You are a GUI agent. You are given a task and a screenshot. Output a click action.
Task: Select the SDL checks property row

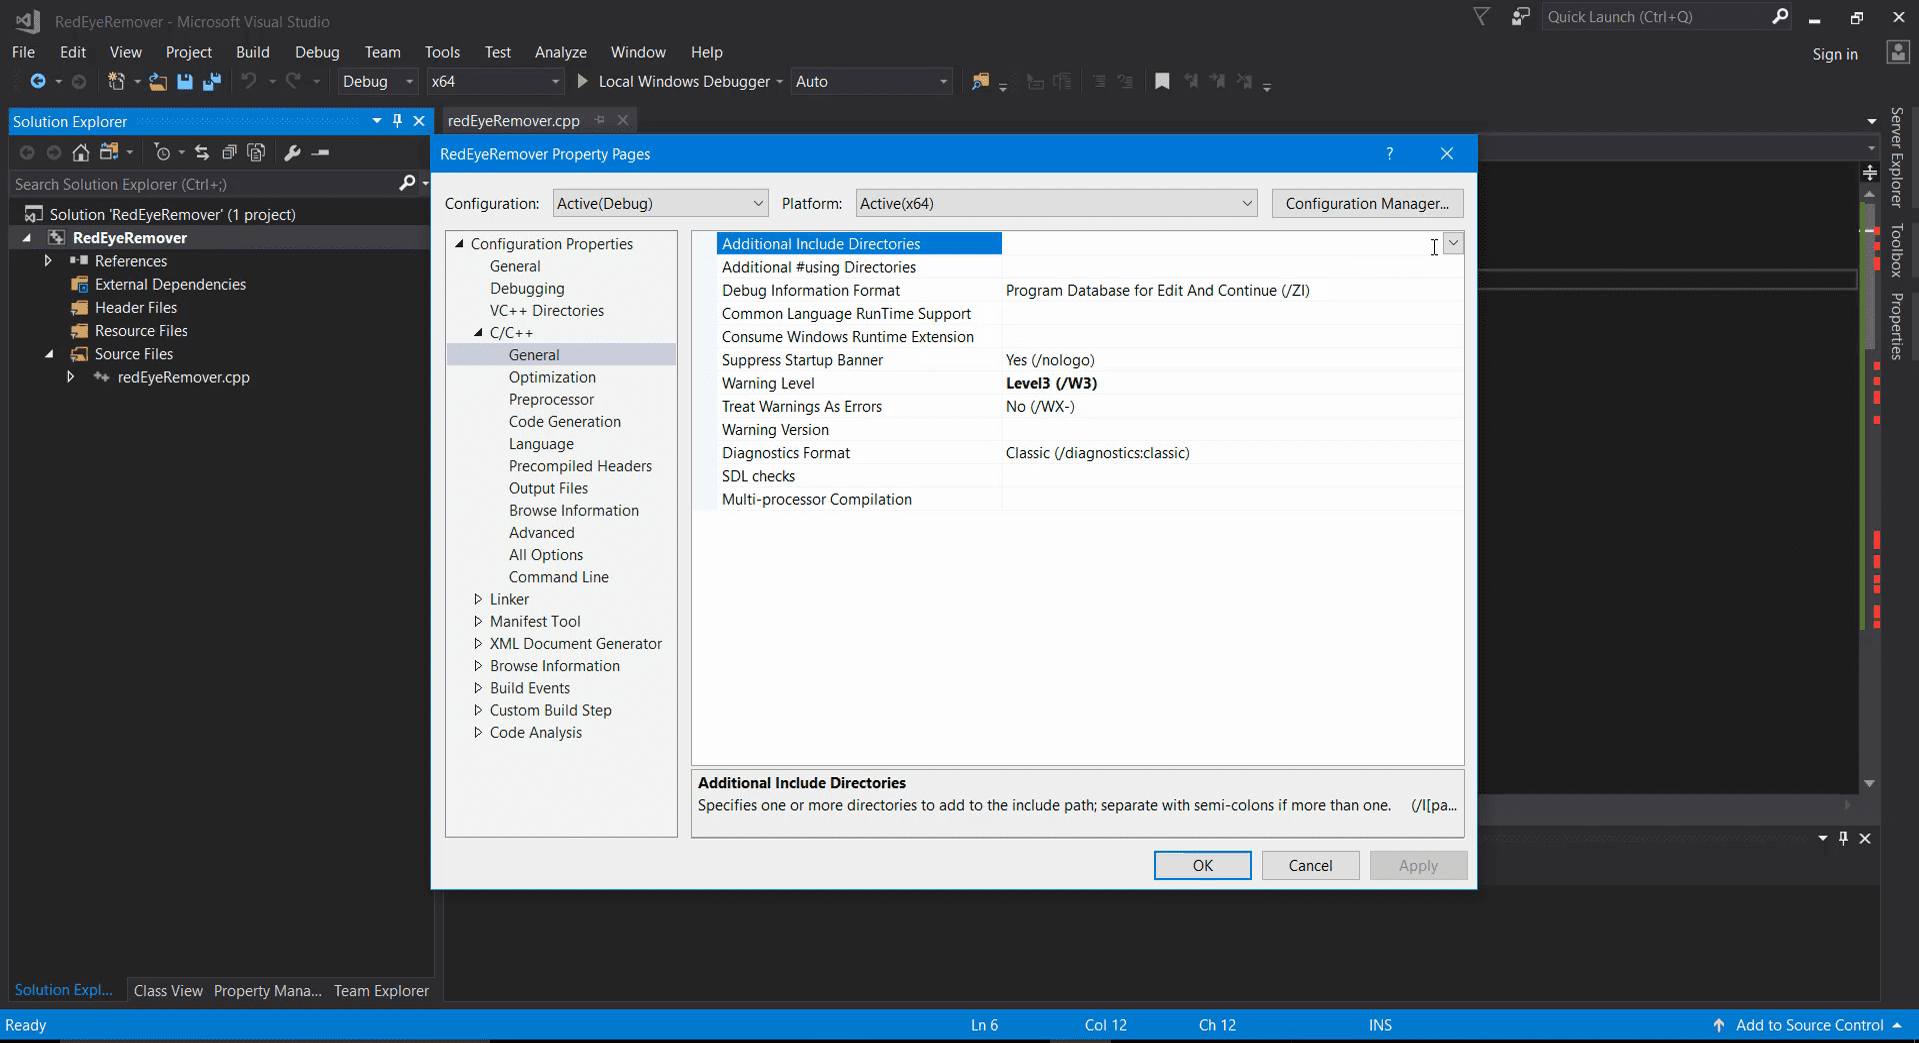tap(1090, 476)
